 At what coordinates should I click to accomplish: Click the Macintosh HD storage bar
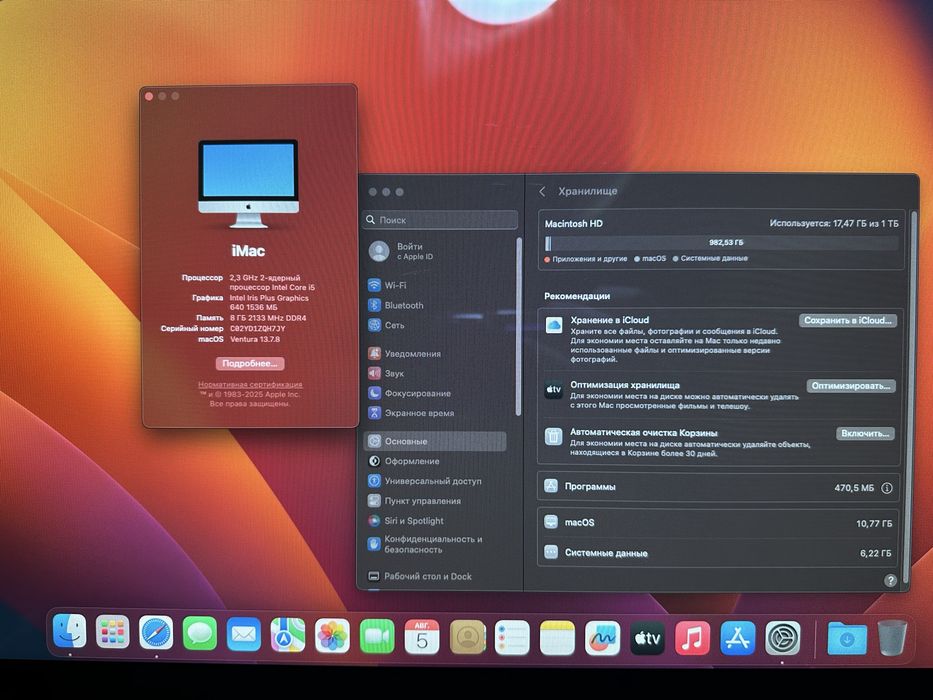(x=721, y=243)
